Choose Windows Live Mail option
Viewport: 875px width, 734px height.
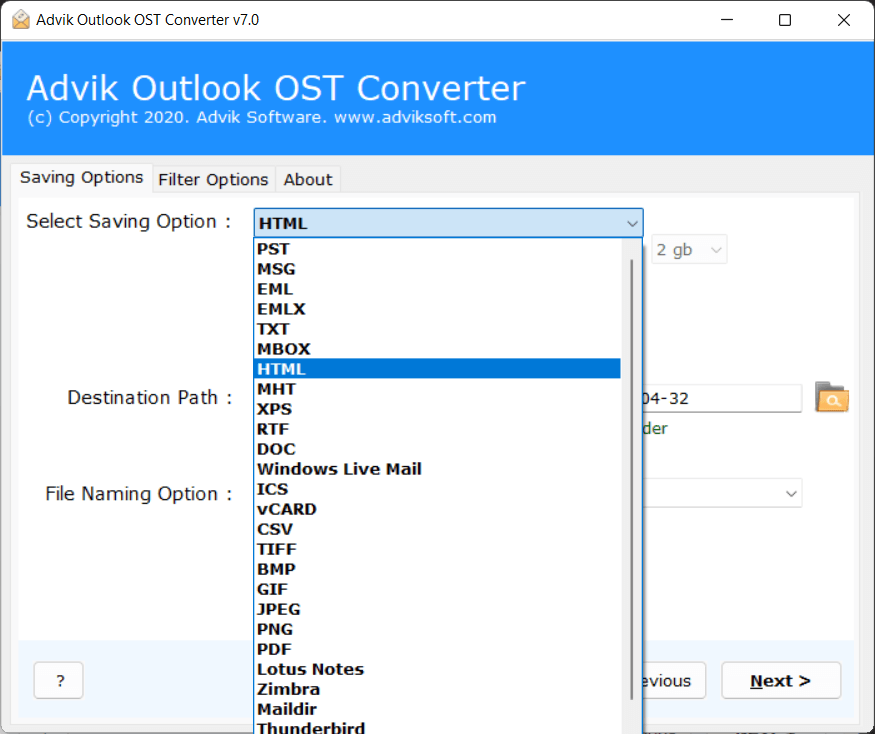[x=437, y=469]
